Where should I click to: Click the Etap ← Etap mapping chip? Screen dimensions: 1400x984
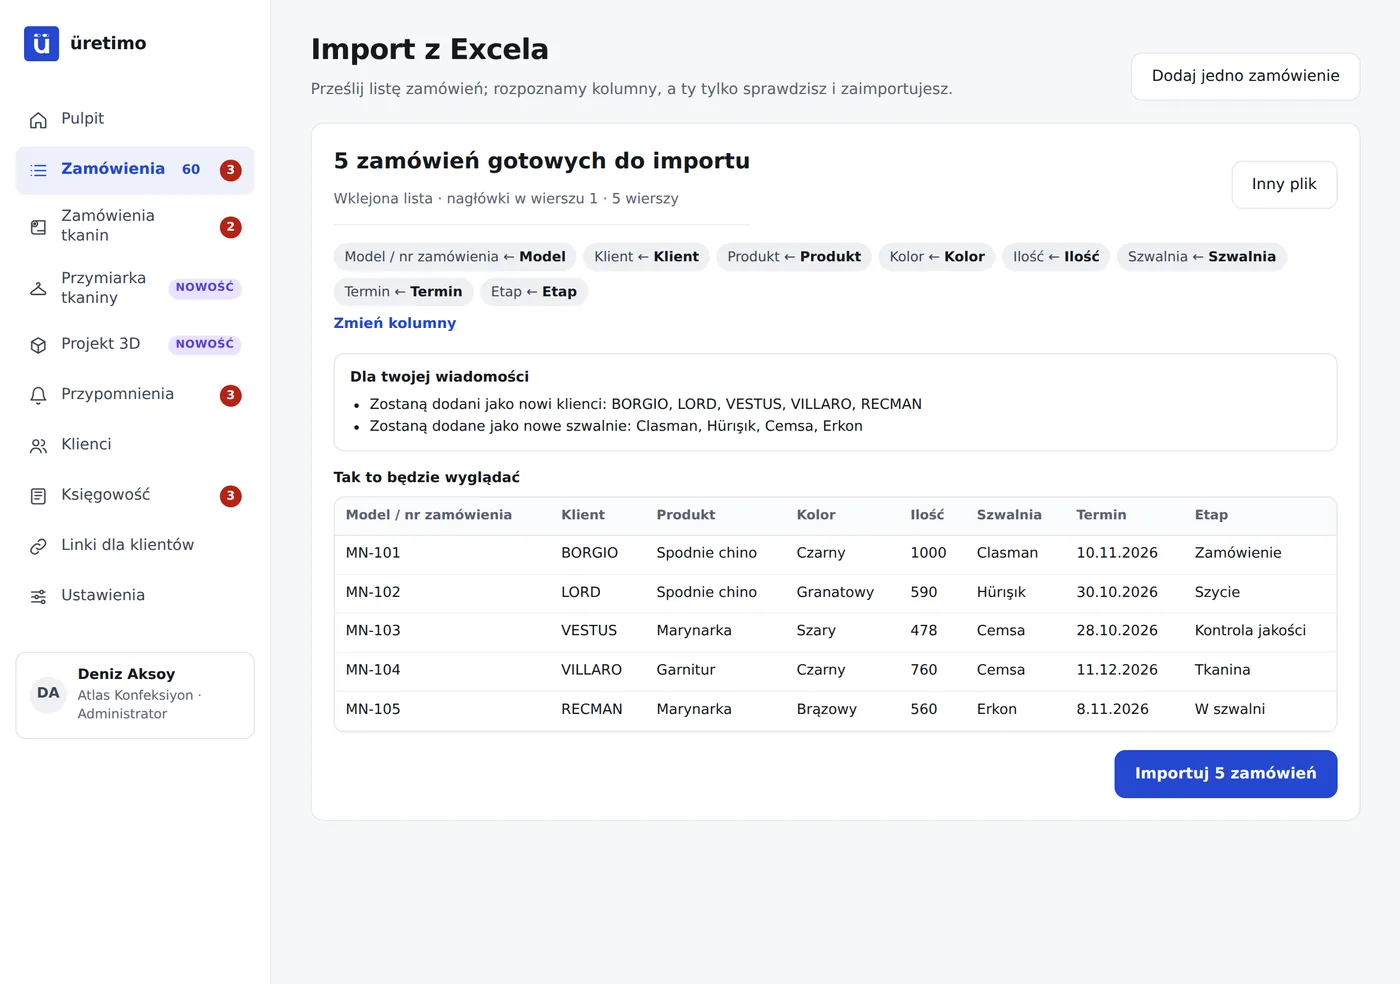[x=534, y=292]
